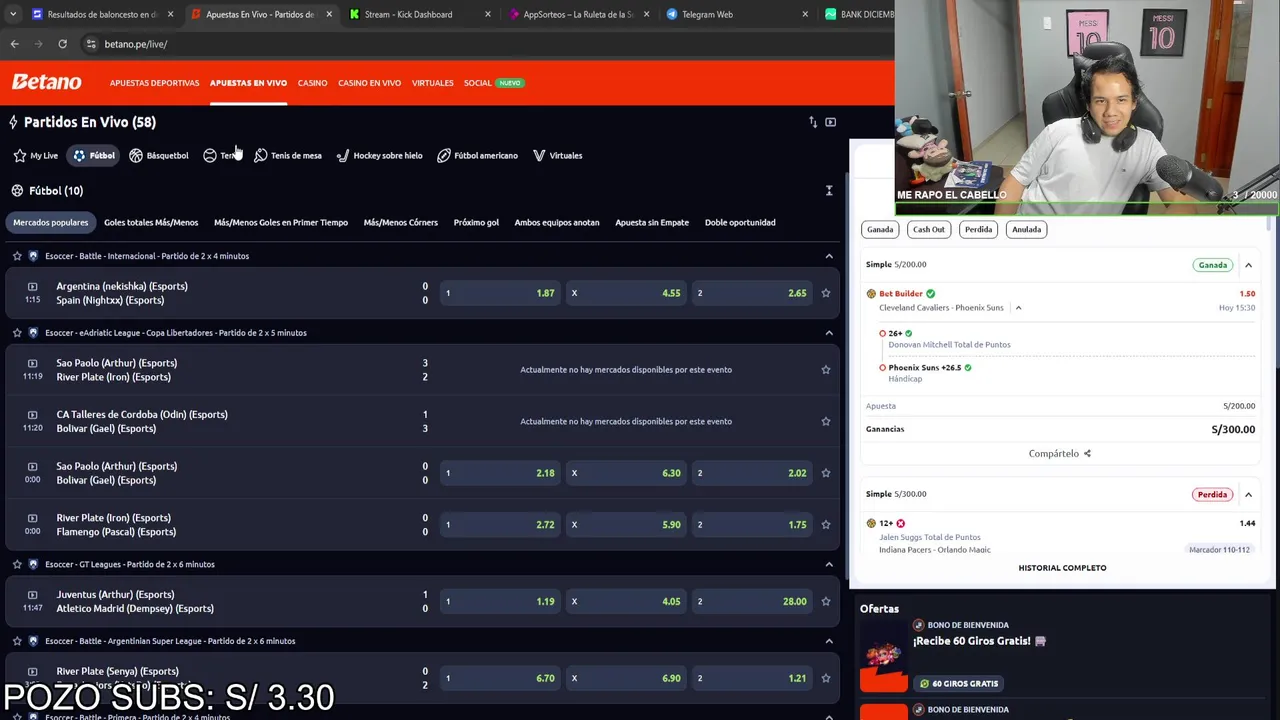Viewport: 1280px width, 720px height.
Task: Open the Social menu
Action: (478, 83)
